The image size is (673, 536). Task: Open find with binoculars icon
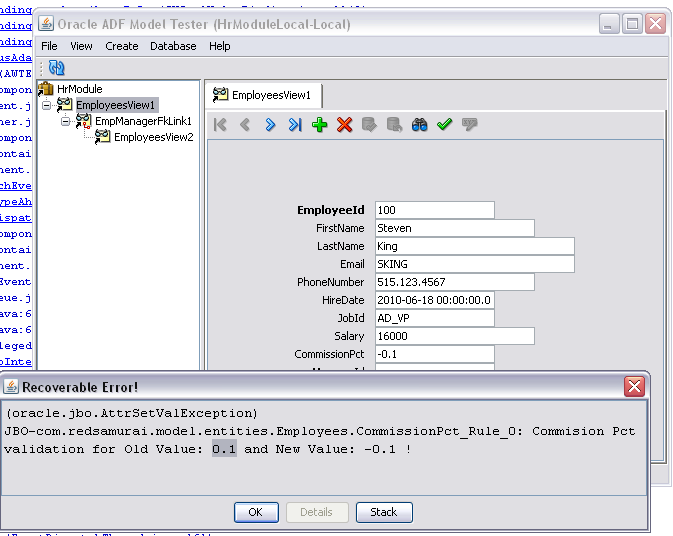419,125
